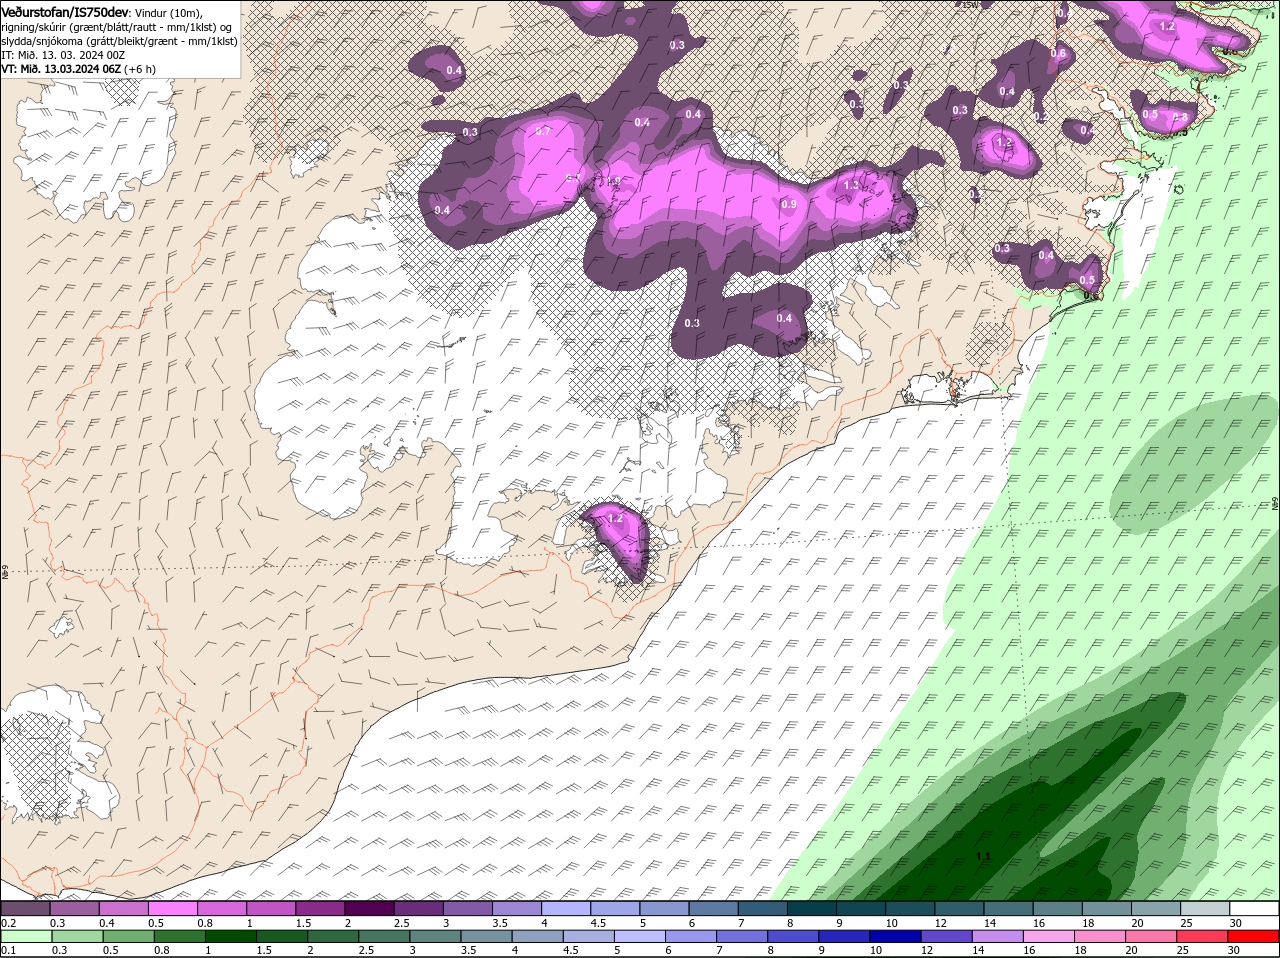This screenshot has width=1280, height=958.
Task: Pick the 2 dark purple swatch in snow scale
Action: [369, 909]
